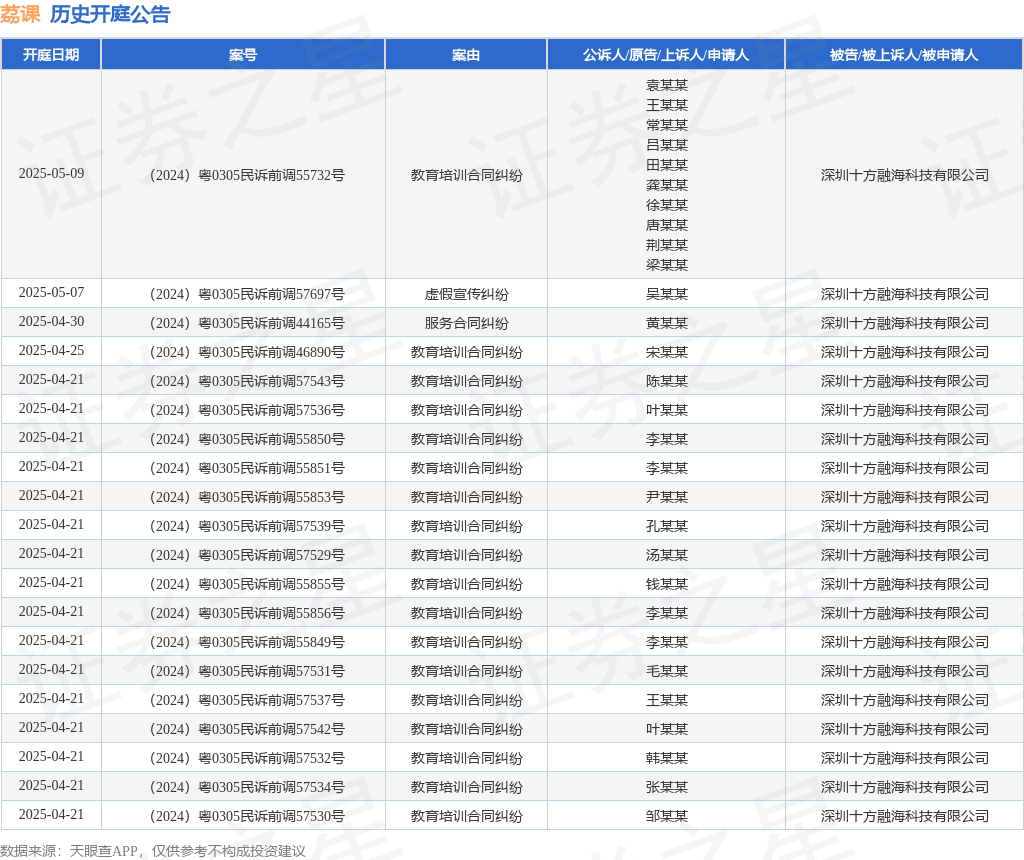Screen dimensions: 1024x860
Task: Click plaintiff name 唐某某
Action: (x=666, y=225)
